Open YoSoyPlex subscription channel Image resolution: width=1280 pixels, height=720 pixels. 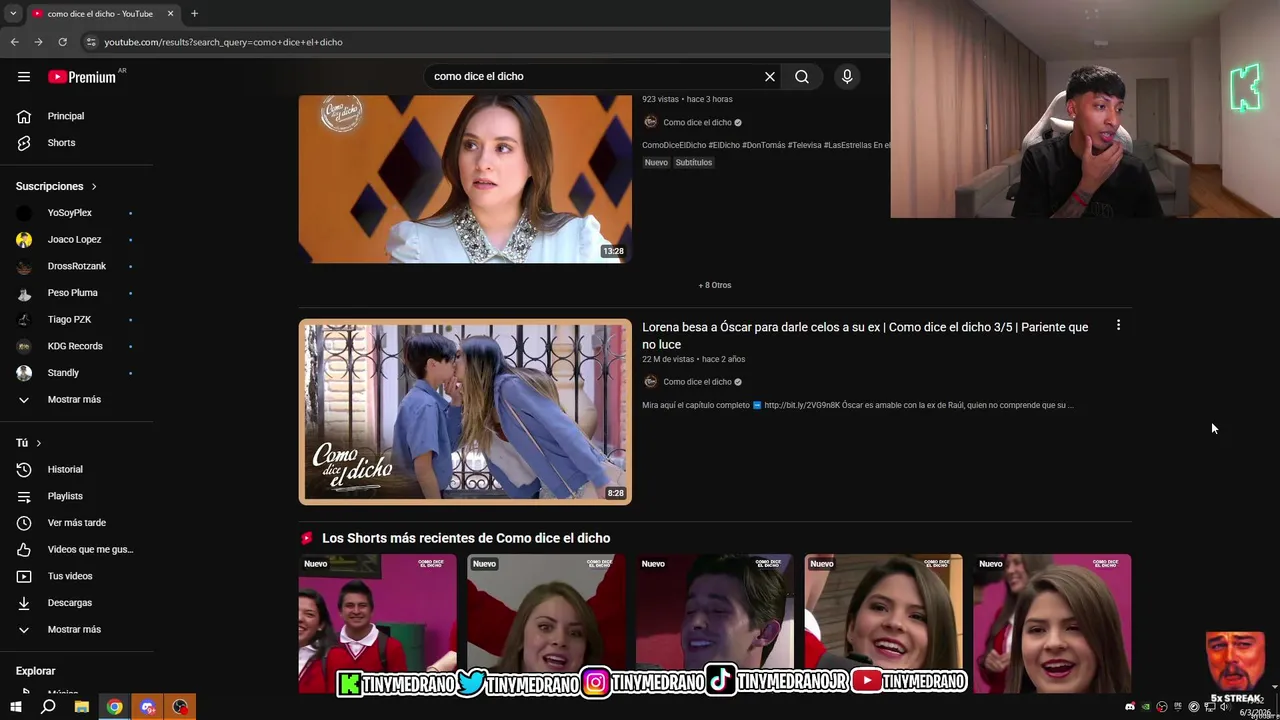tap(69, 213)
